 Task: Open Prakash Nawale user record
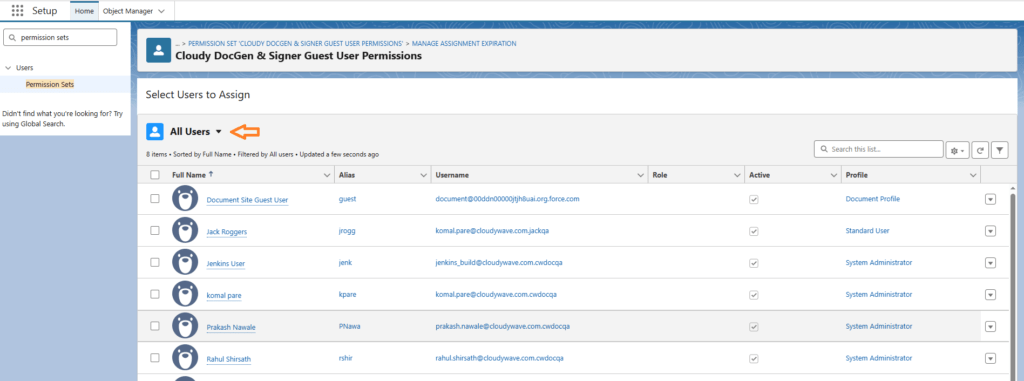coord(231,327)
